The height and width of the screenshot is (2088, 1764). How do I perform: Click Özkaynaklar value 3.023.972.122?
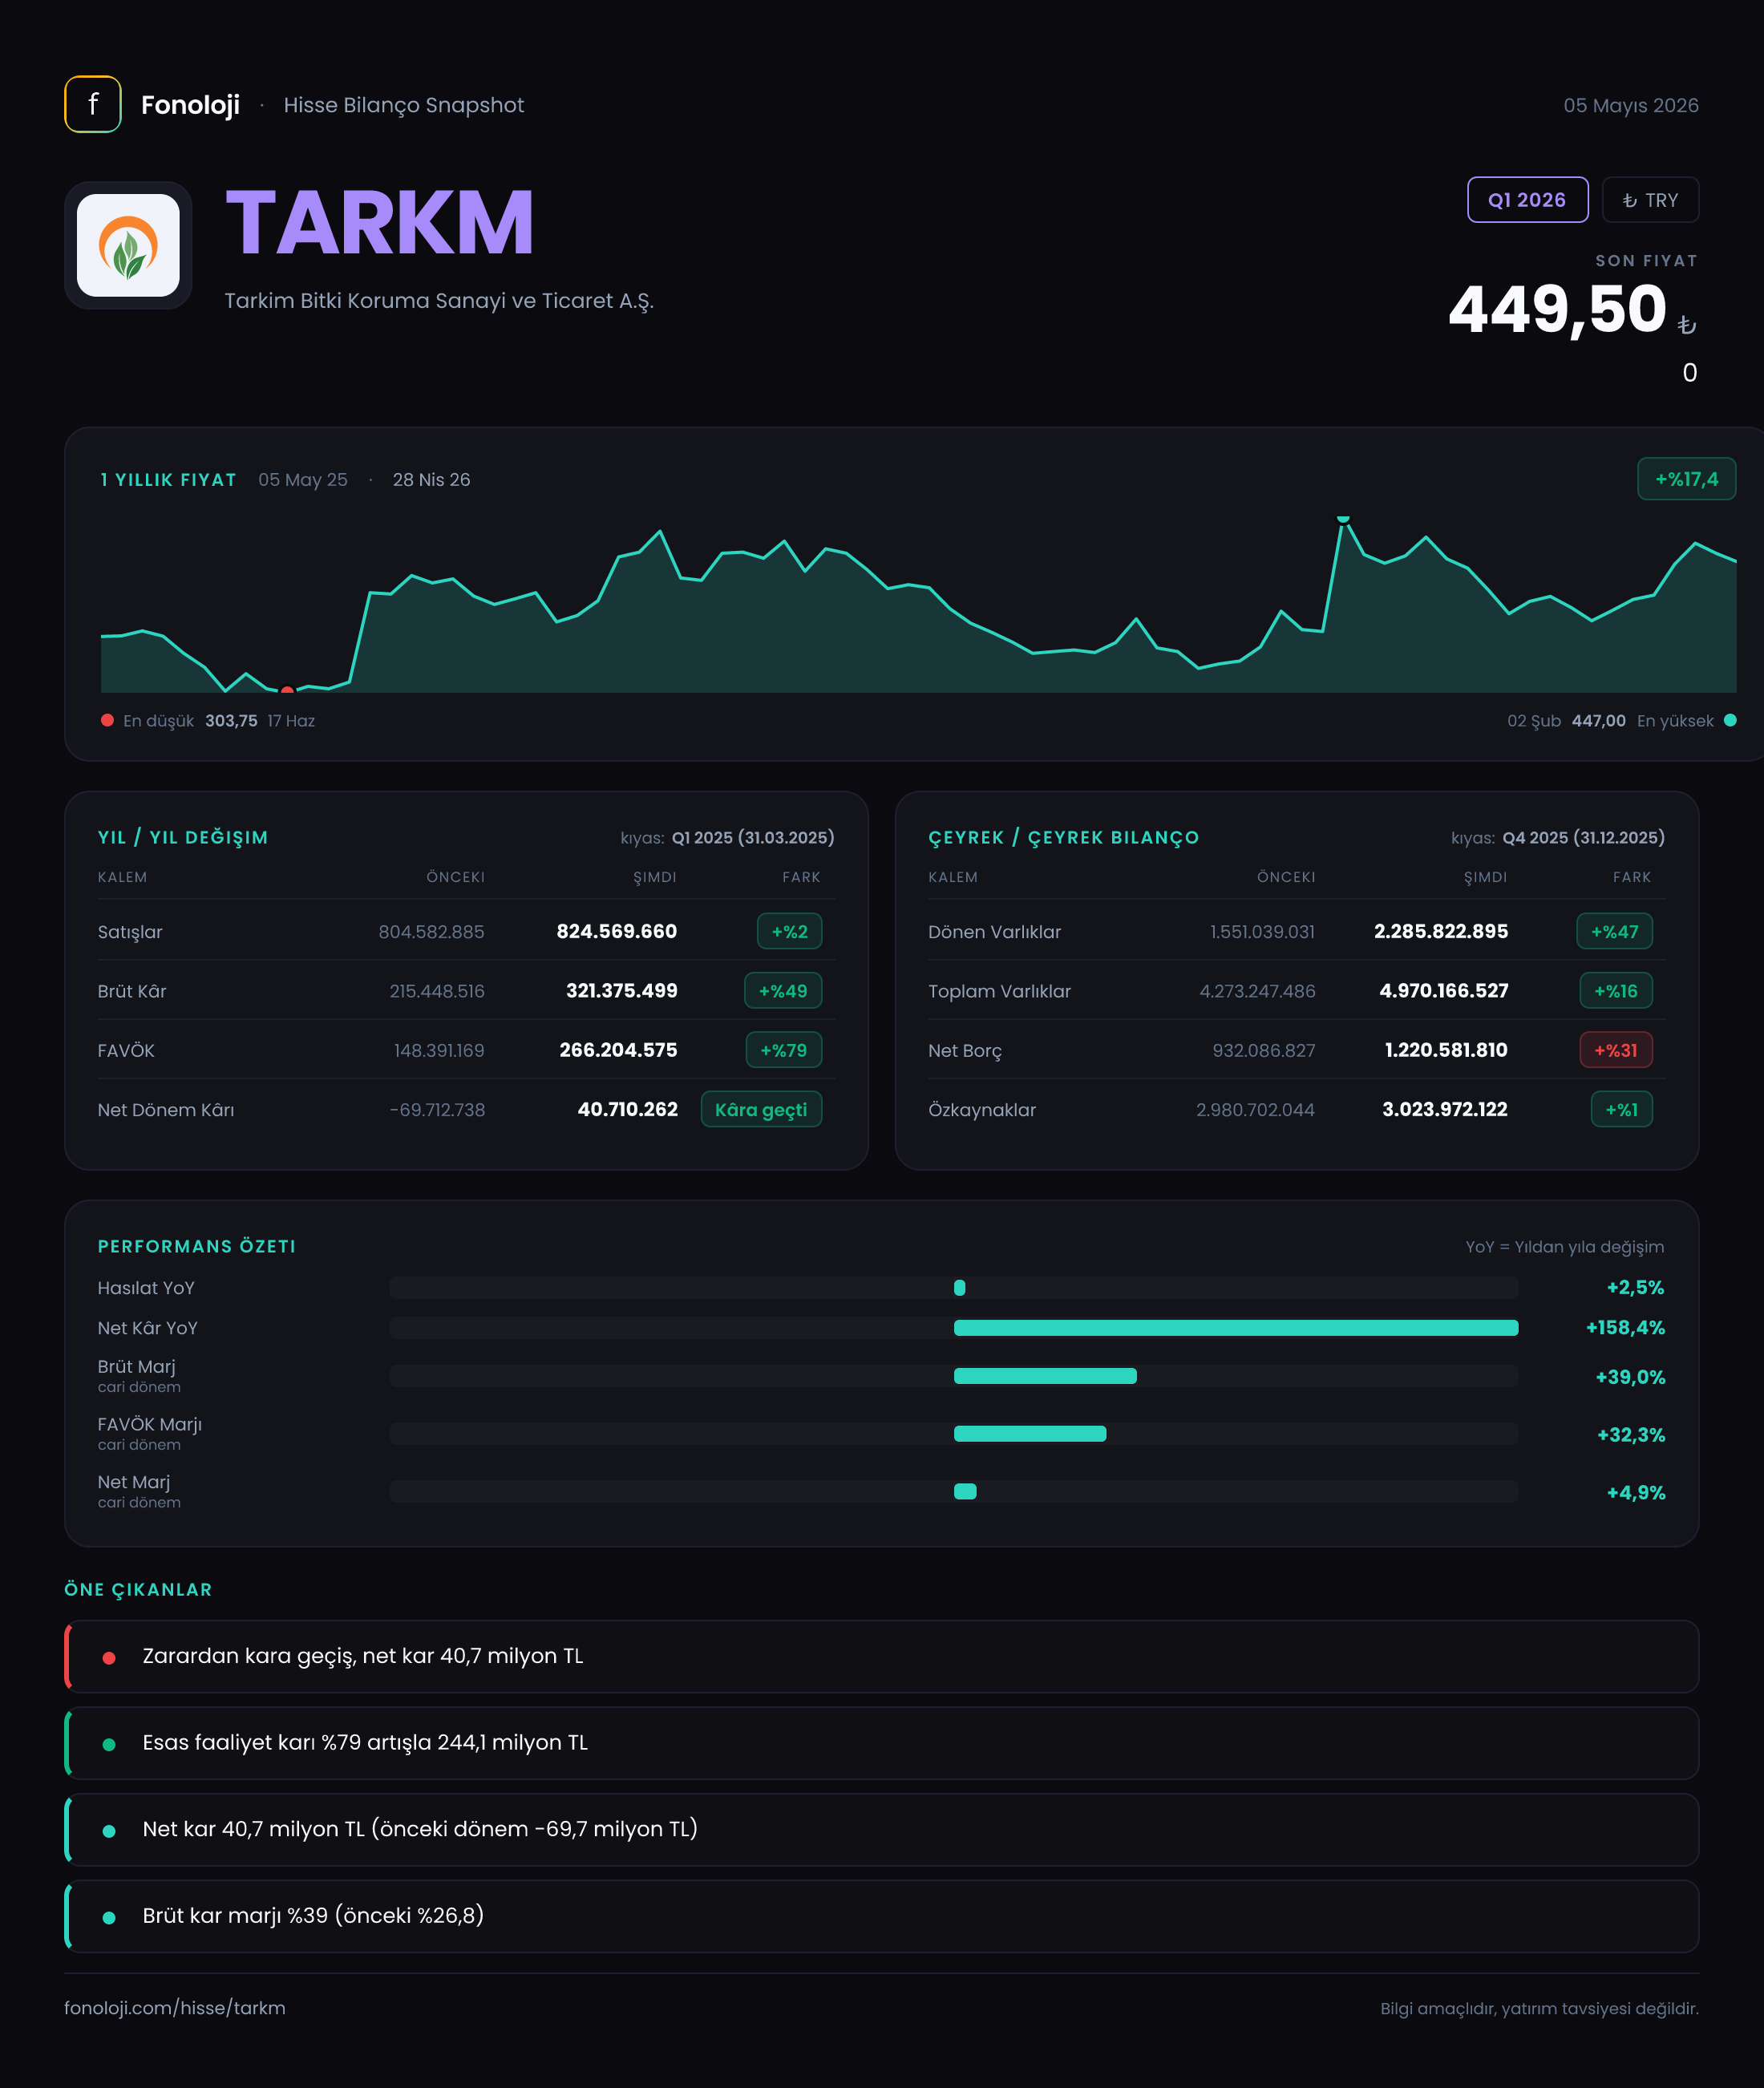[x=1445, y=1109]
